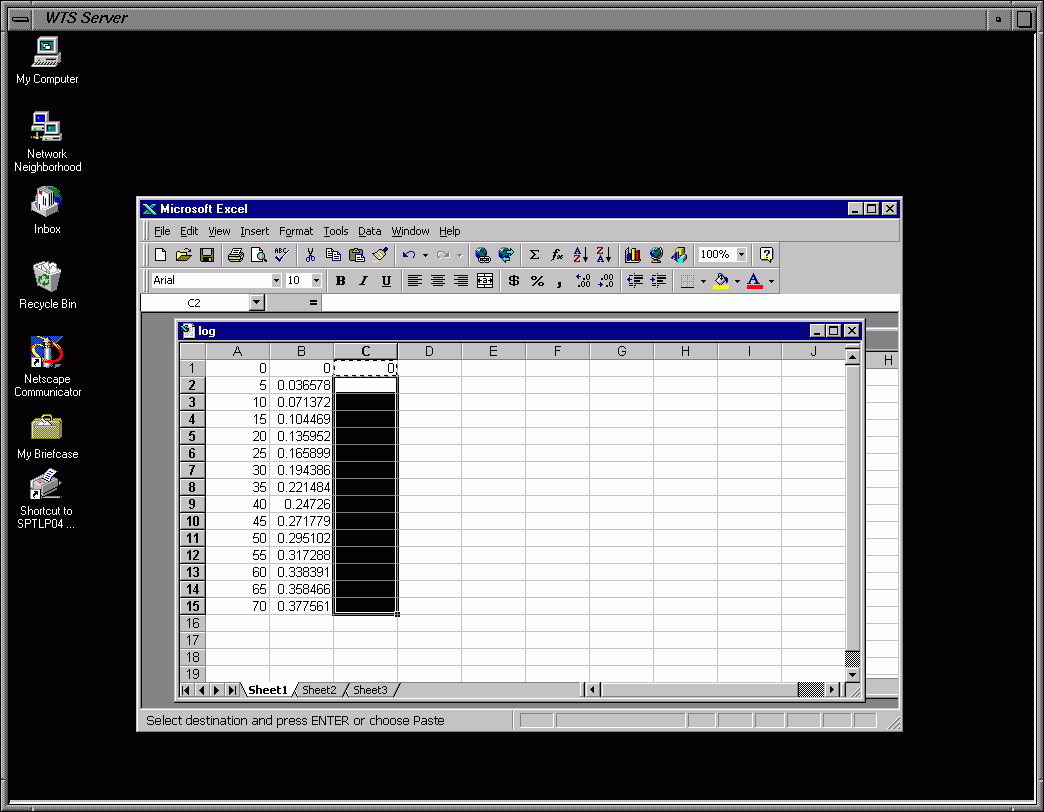Toggle Underline formatting

click(x=386, y=281)
